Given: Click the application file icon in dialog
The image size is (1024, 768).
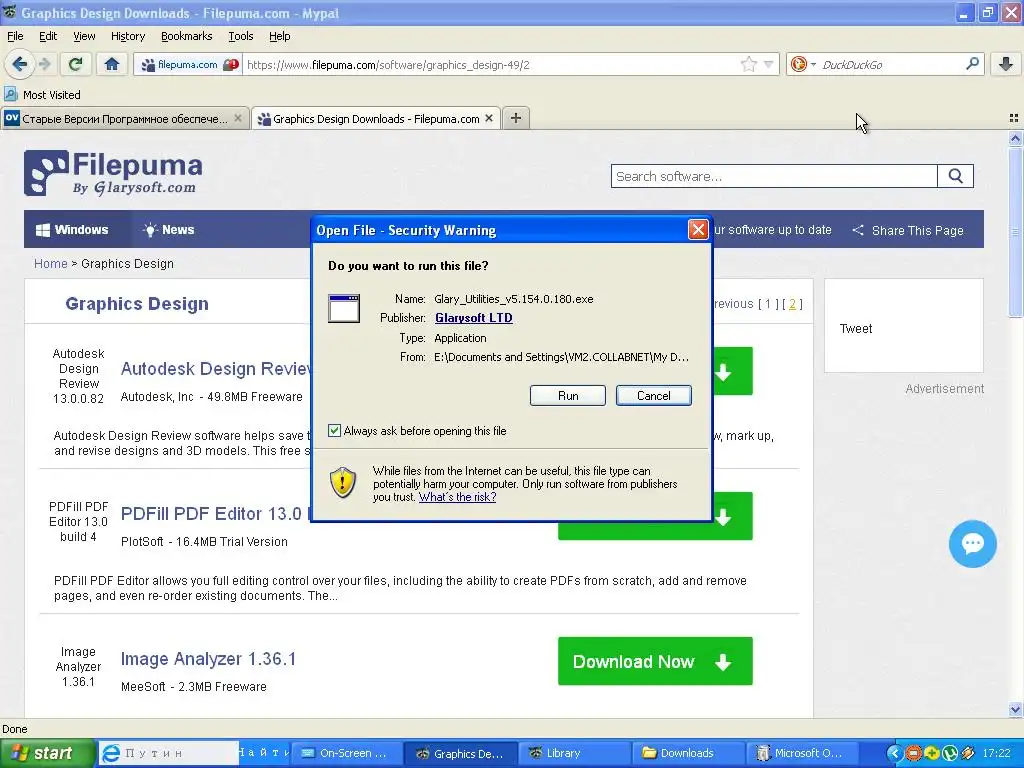Looking at the screenshot, I should (x=344, y=308).
